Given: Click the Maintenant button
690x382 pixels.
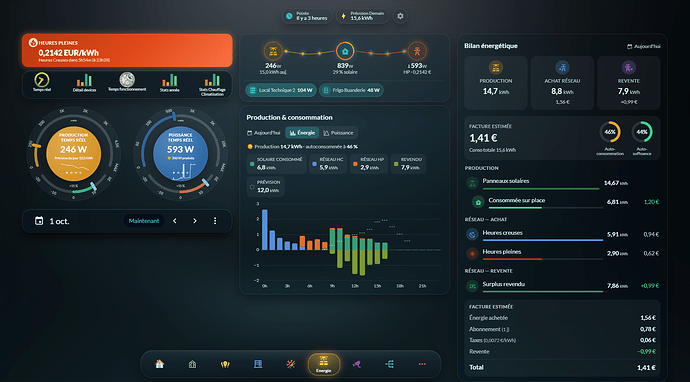Looking at the screenshot, I should coord(144,221).
